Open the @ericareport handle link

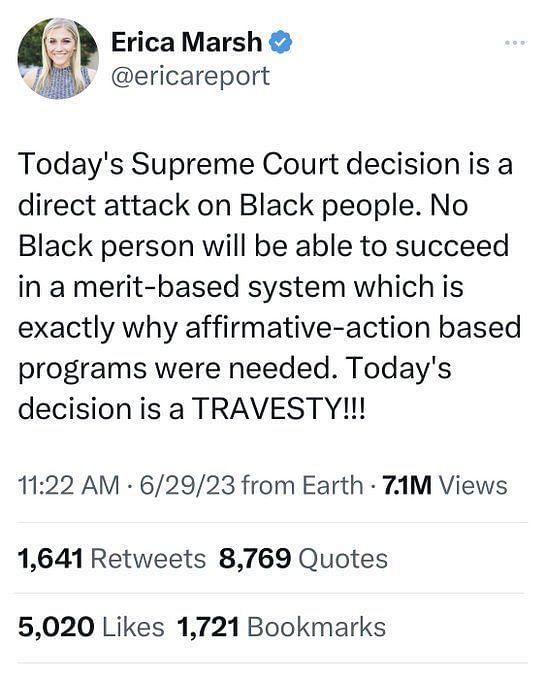tap(191, 76)
